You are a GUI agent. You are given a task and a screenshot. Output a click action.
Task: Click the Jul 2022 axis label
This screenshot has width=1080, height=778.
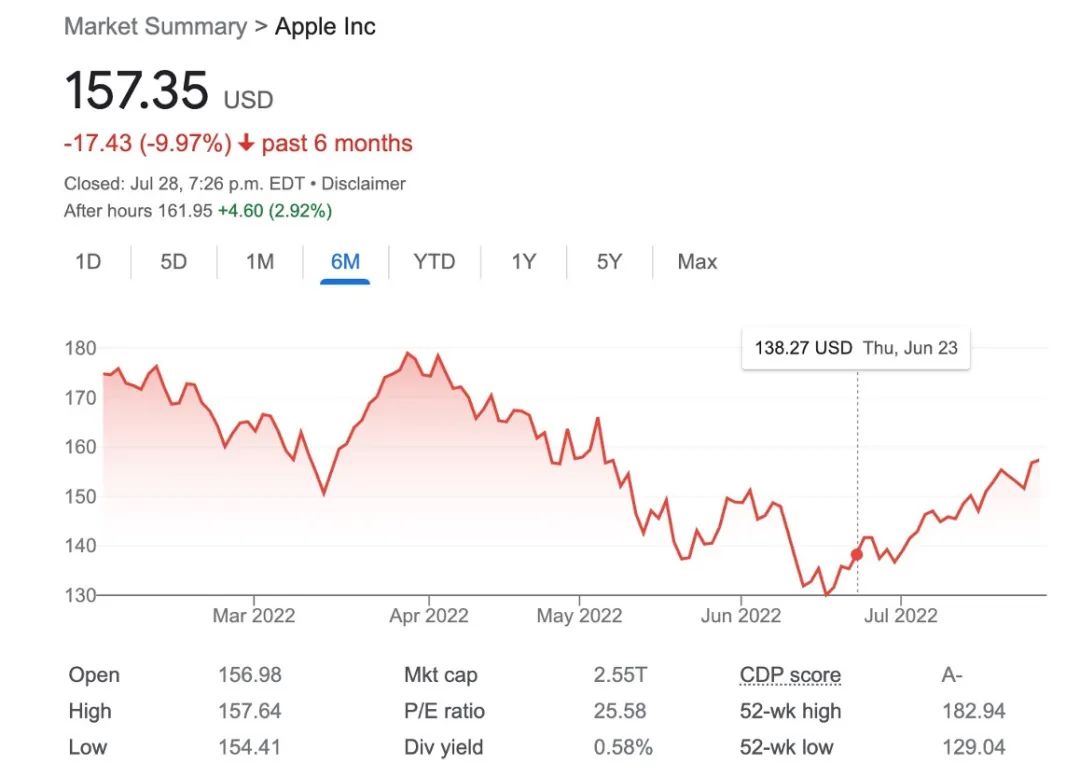(x=901, y=616)
